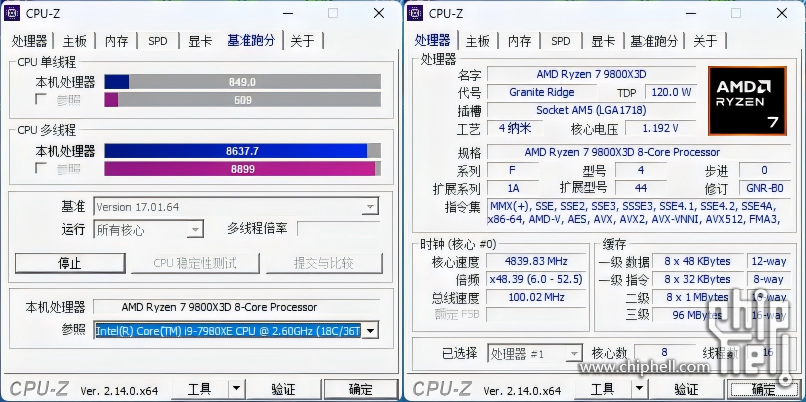
Task: Click extended model value 44
Action: click(x=640, y=188)
